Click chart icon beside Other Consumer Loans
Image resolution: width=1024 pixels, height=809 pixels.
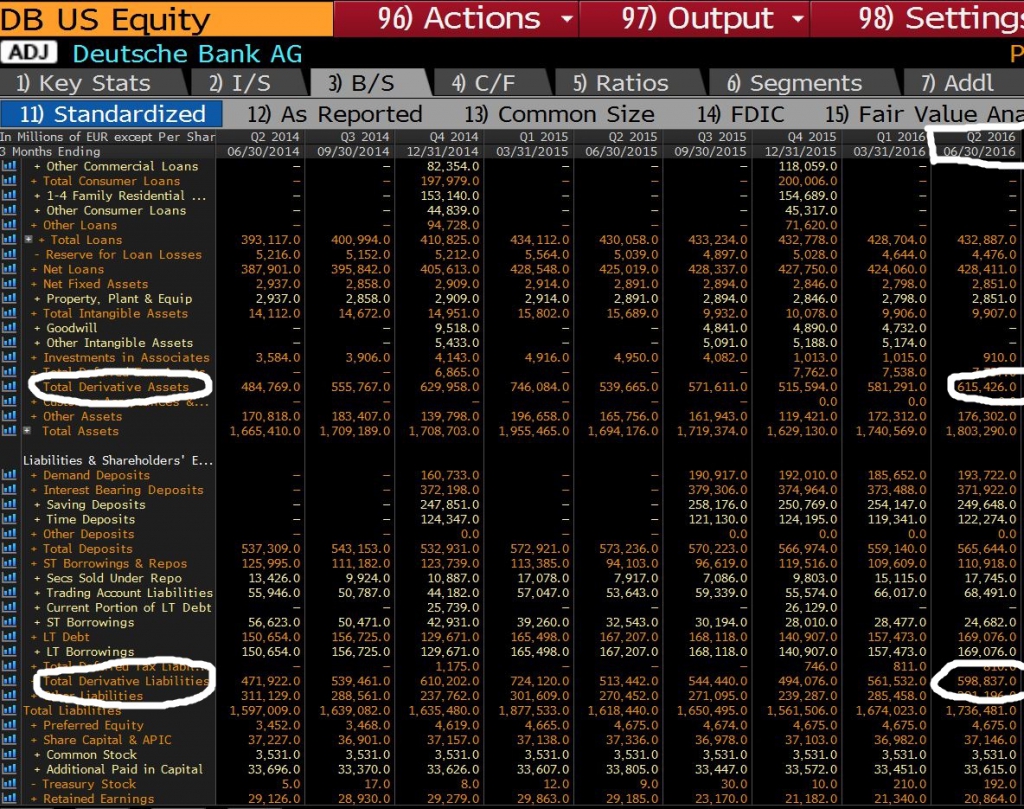coord(9,210)
